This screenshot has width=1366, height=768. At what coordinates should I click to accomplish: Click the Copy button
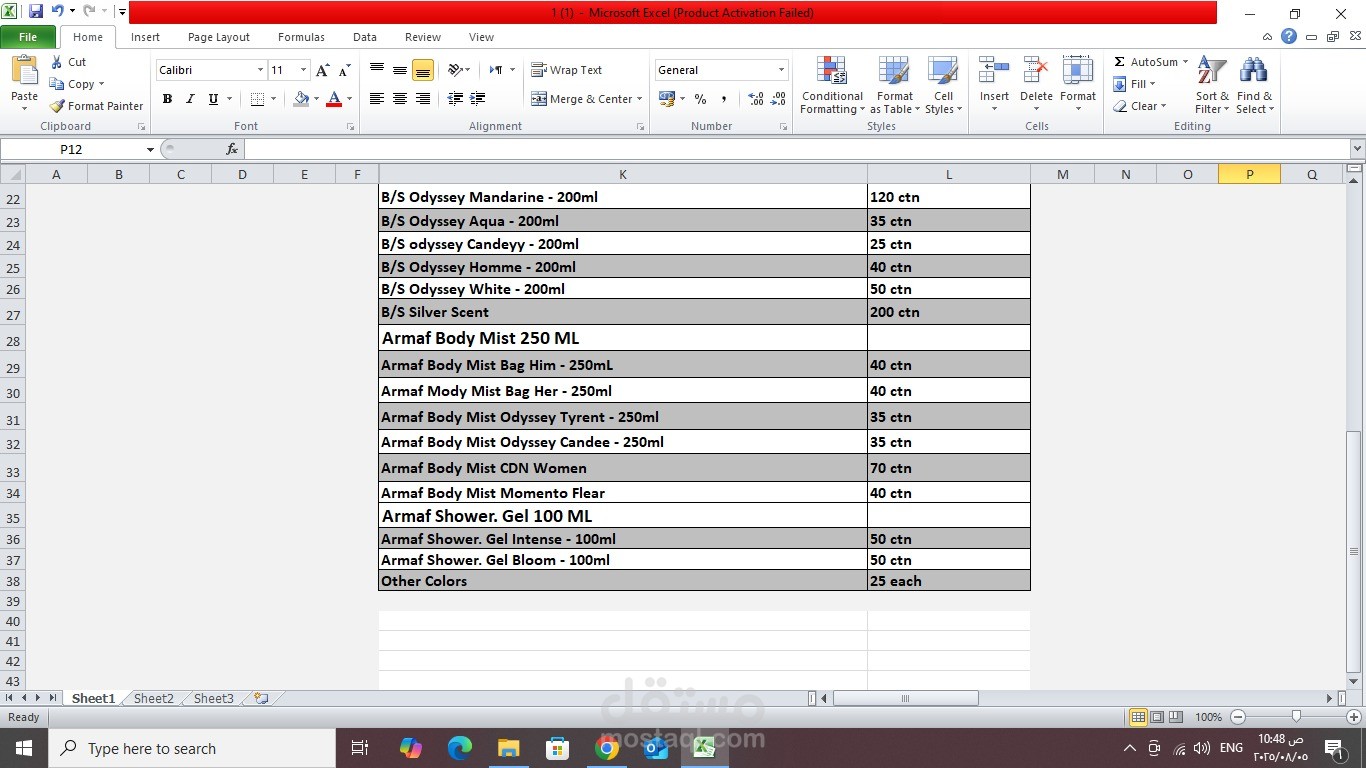78,84
